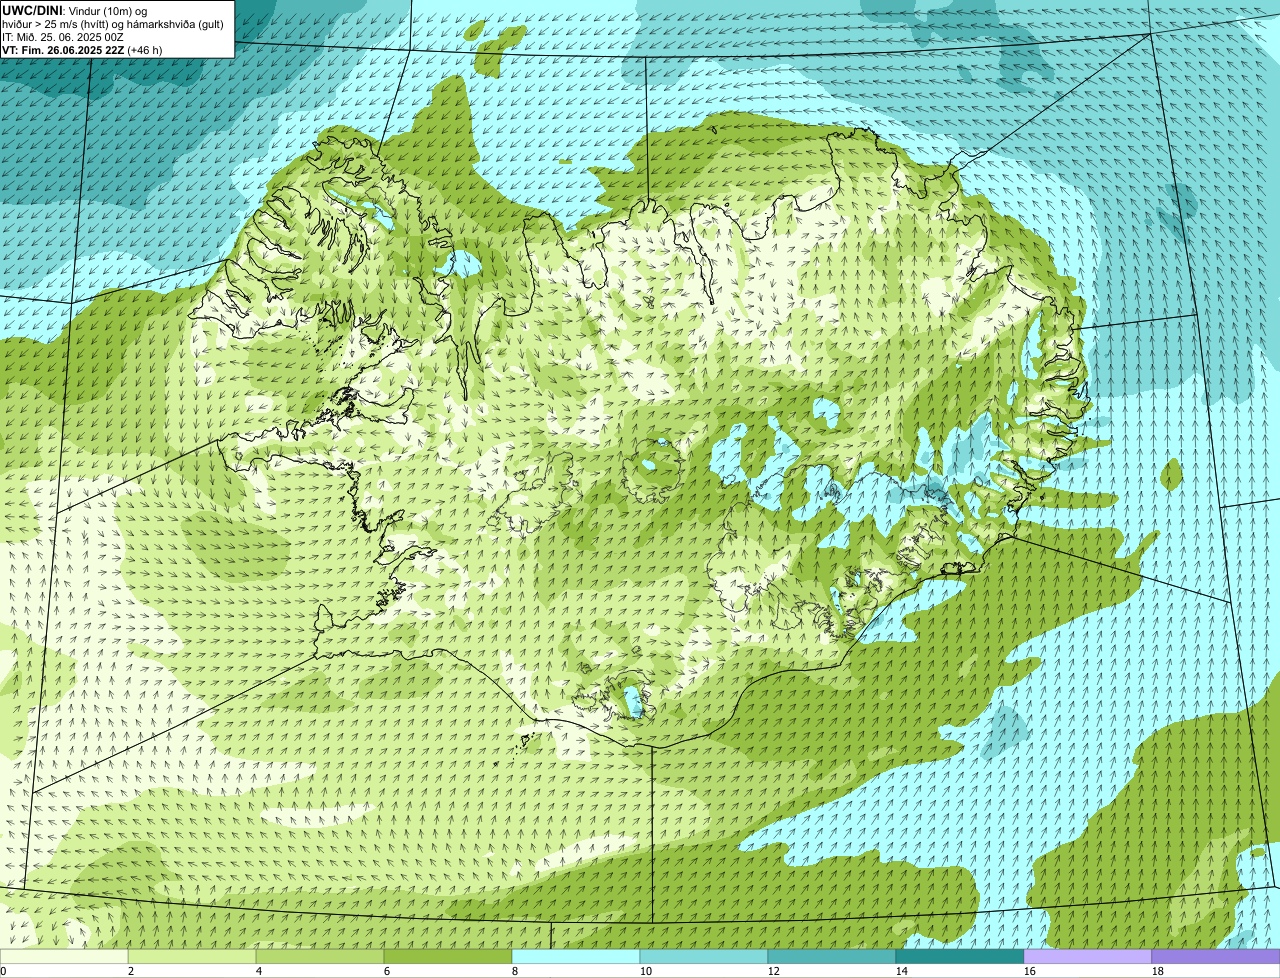
Task: Click the legend tick label '0'
Action: [x=3, y=971]
